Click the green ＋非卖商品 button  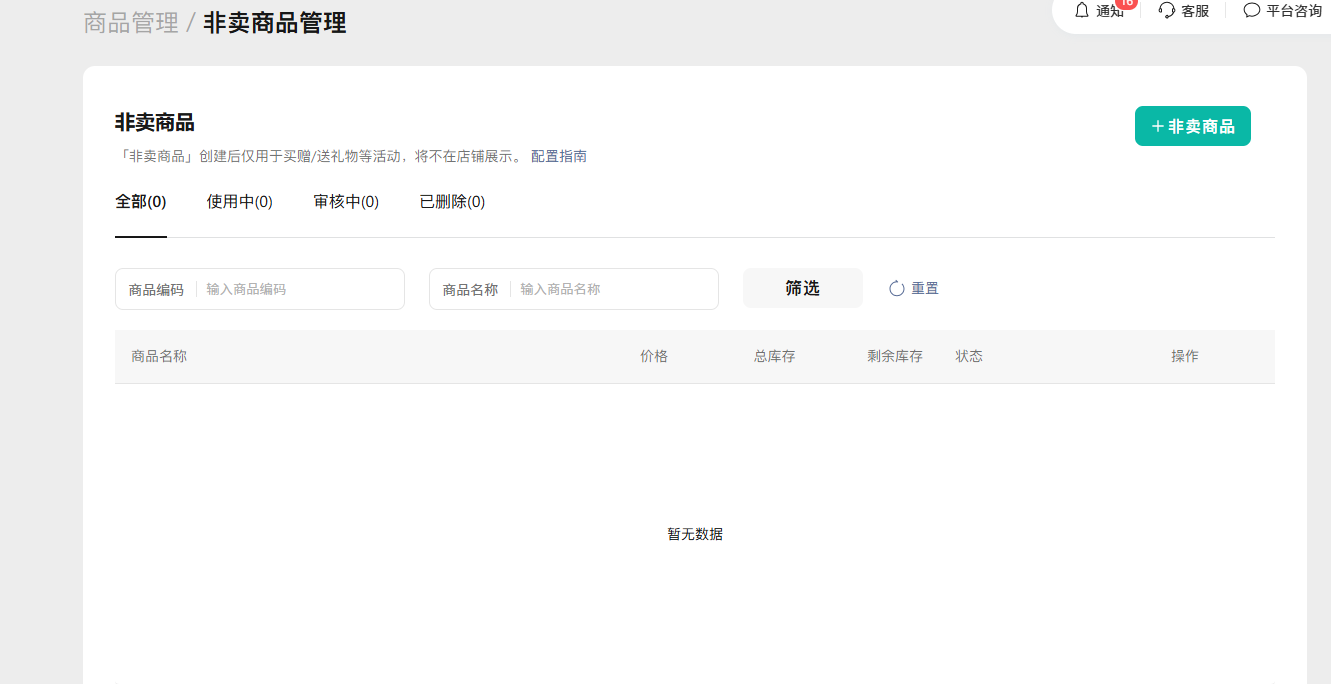click(x=1192, y=126)
